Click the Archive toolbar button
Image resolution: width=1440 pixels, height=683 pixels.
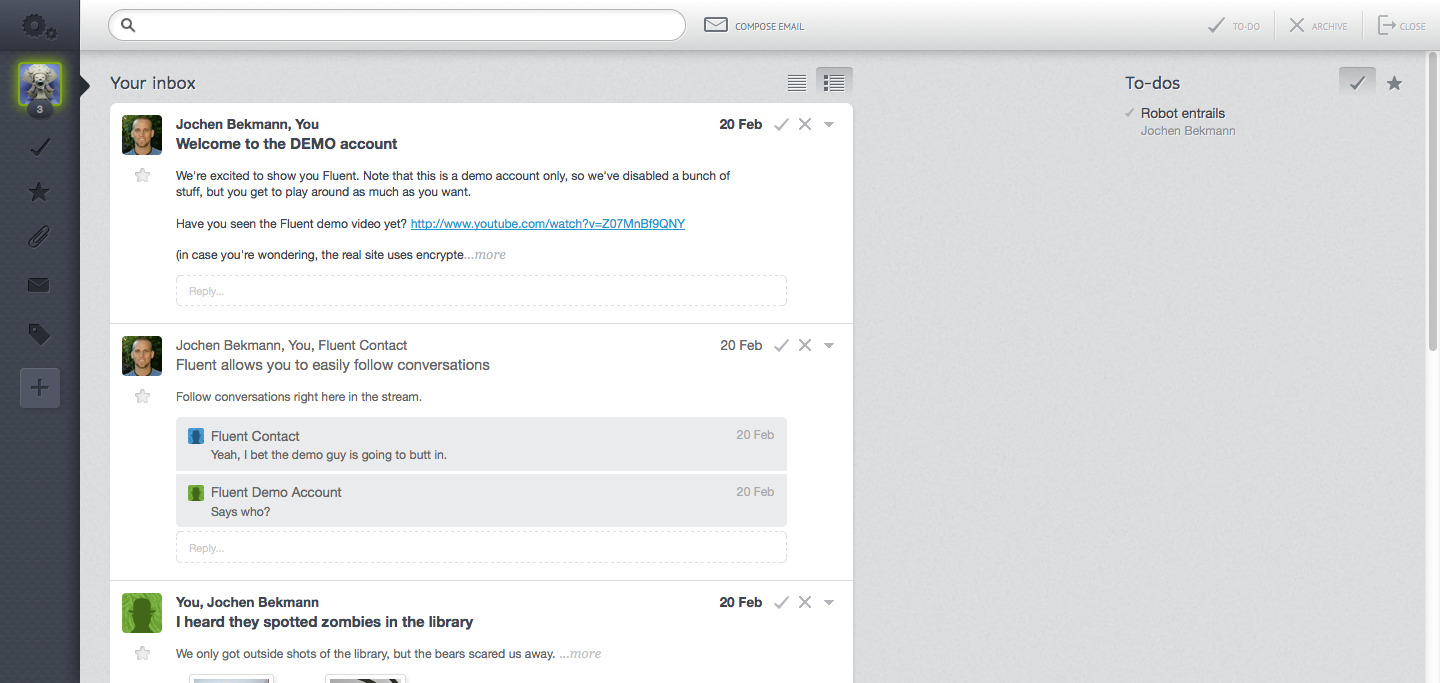coord(1318,26)
